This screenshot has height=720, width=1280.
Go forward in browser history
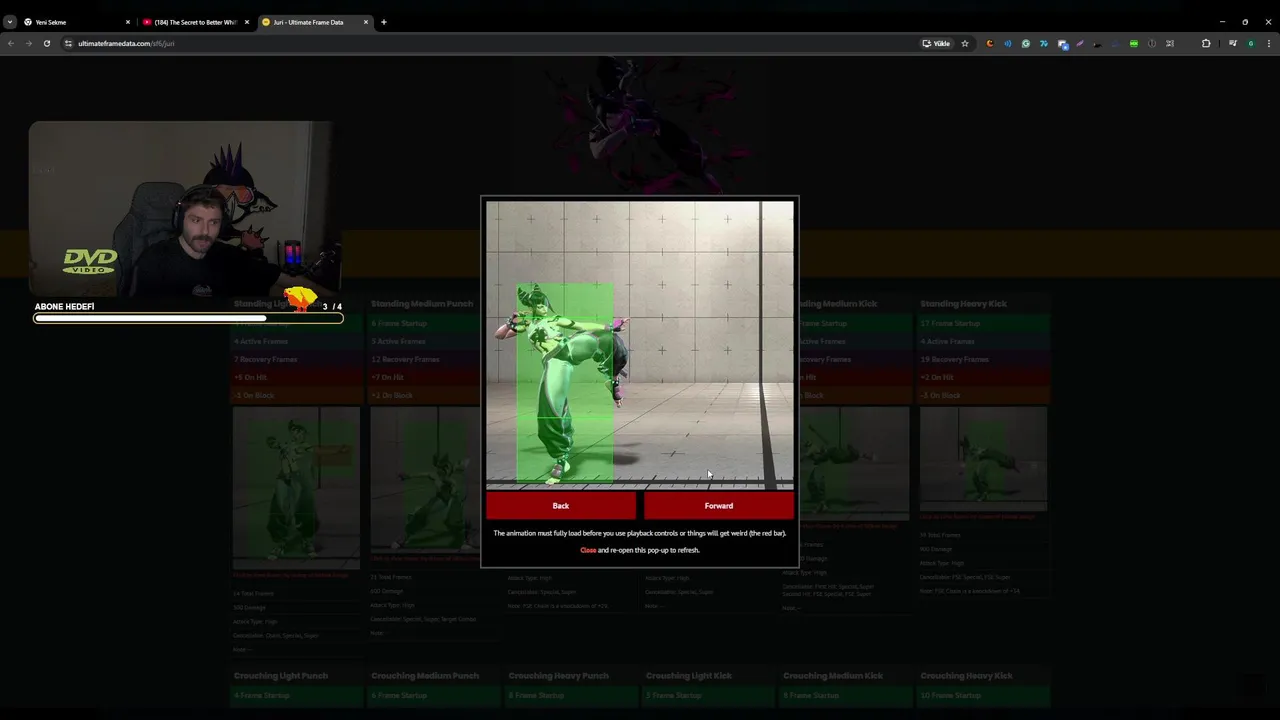[x=28, y=43]
